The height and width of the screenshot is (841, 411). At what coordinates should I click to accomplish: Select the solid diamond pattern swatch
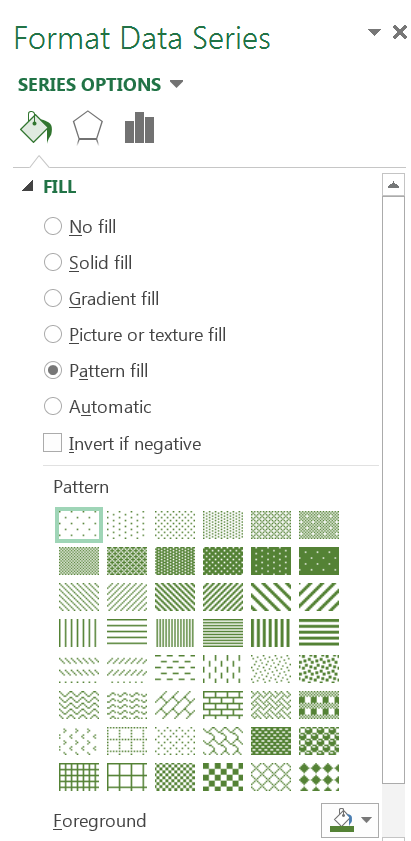(x=319, y=777)
